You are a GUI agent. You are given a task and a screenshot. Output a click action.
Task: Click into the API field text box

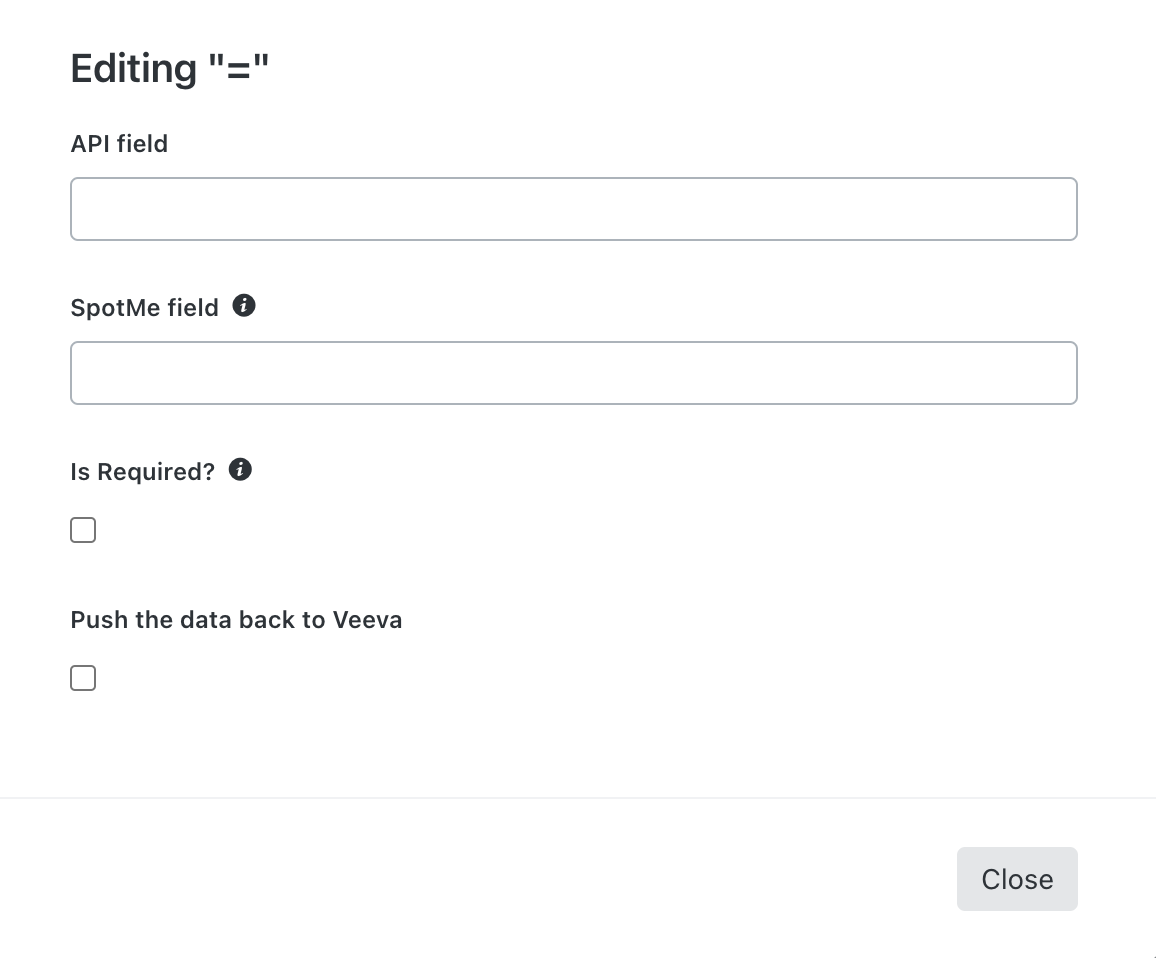(574, 209)
